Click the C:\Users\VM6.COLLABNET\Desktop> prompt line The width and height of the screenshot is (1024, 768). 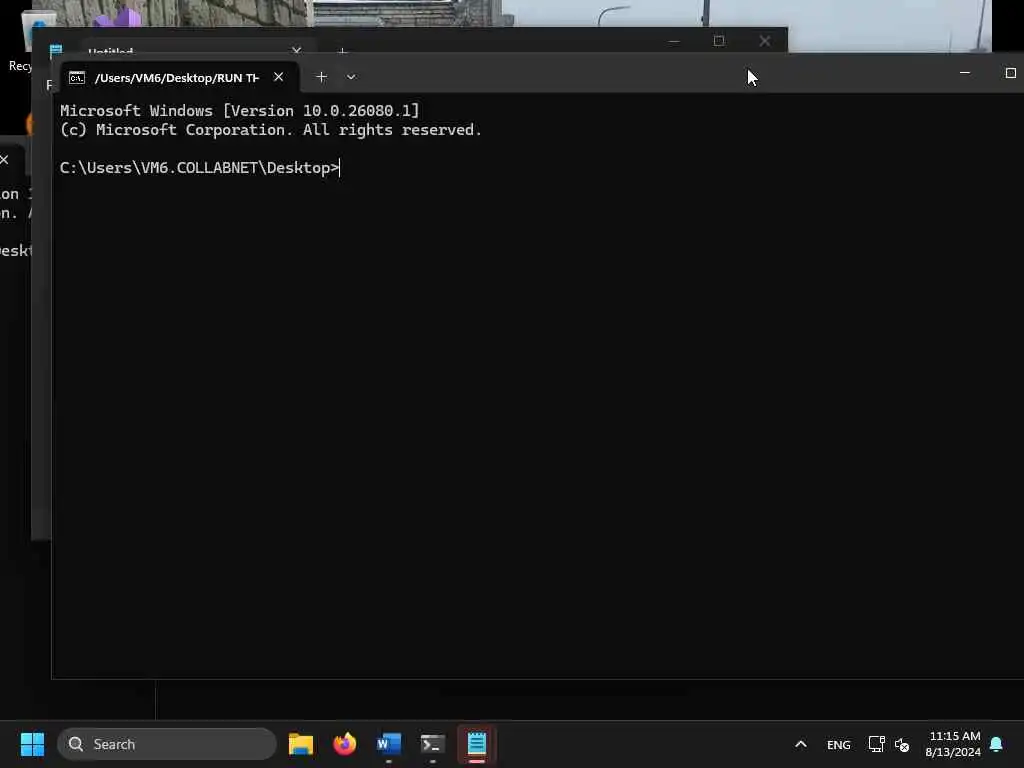(x=200, y=168)
